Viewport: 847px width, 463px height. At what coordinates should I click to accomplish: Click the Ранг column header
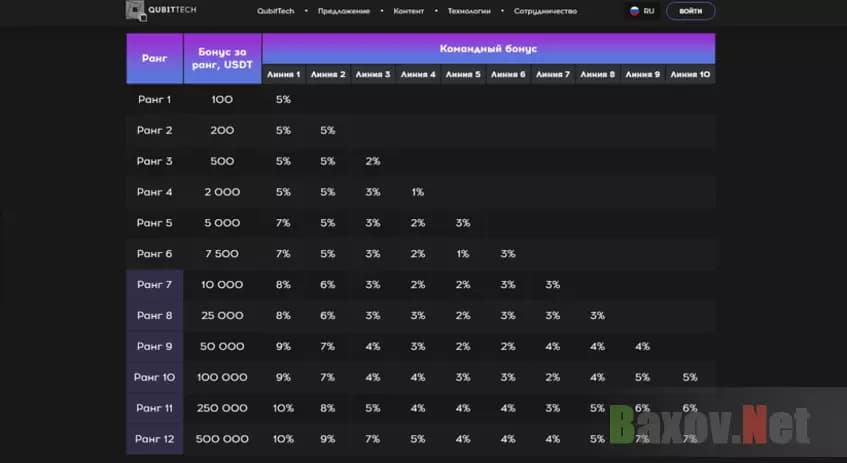[x=154, y=58]
